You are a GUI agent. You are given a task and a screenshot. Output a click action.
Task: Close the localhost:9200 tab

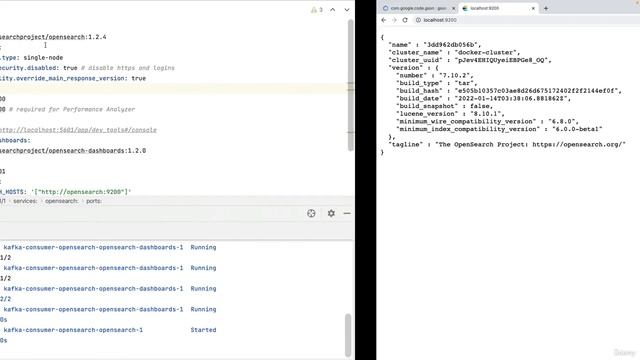coord(533,8)
